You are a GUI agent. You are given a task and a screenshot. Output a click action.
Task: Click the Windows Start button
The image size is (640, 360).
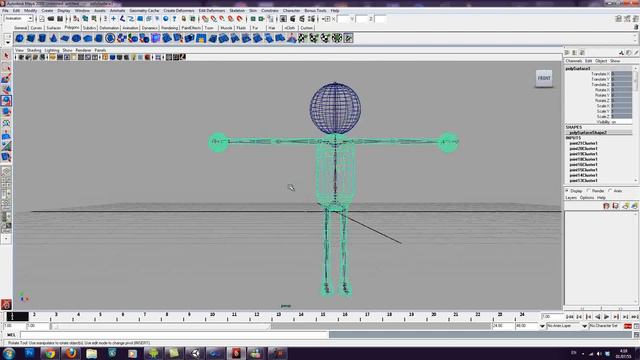pyautogui.click(x=9, y=353)
